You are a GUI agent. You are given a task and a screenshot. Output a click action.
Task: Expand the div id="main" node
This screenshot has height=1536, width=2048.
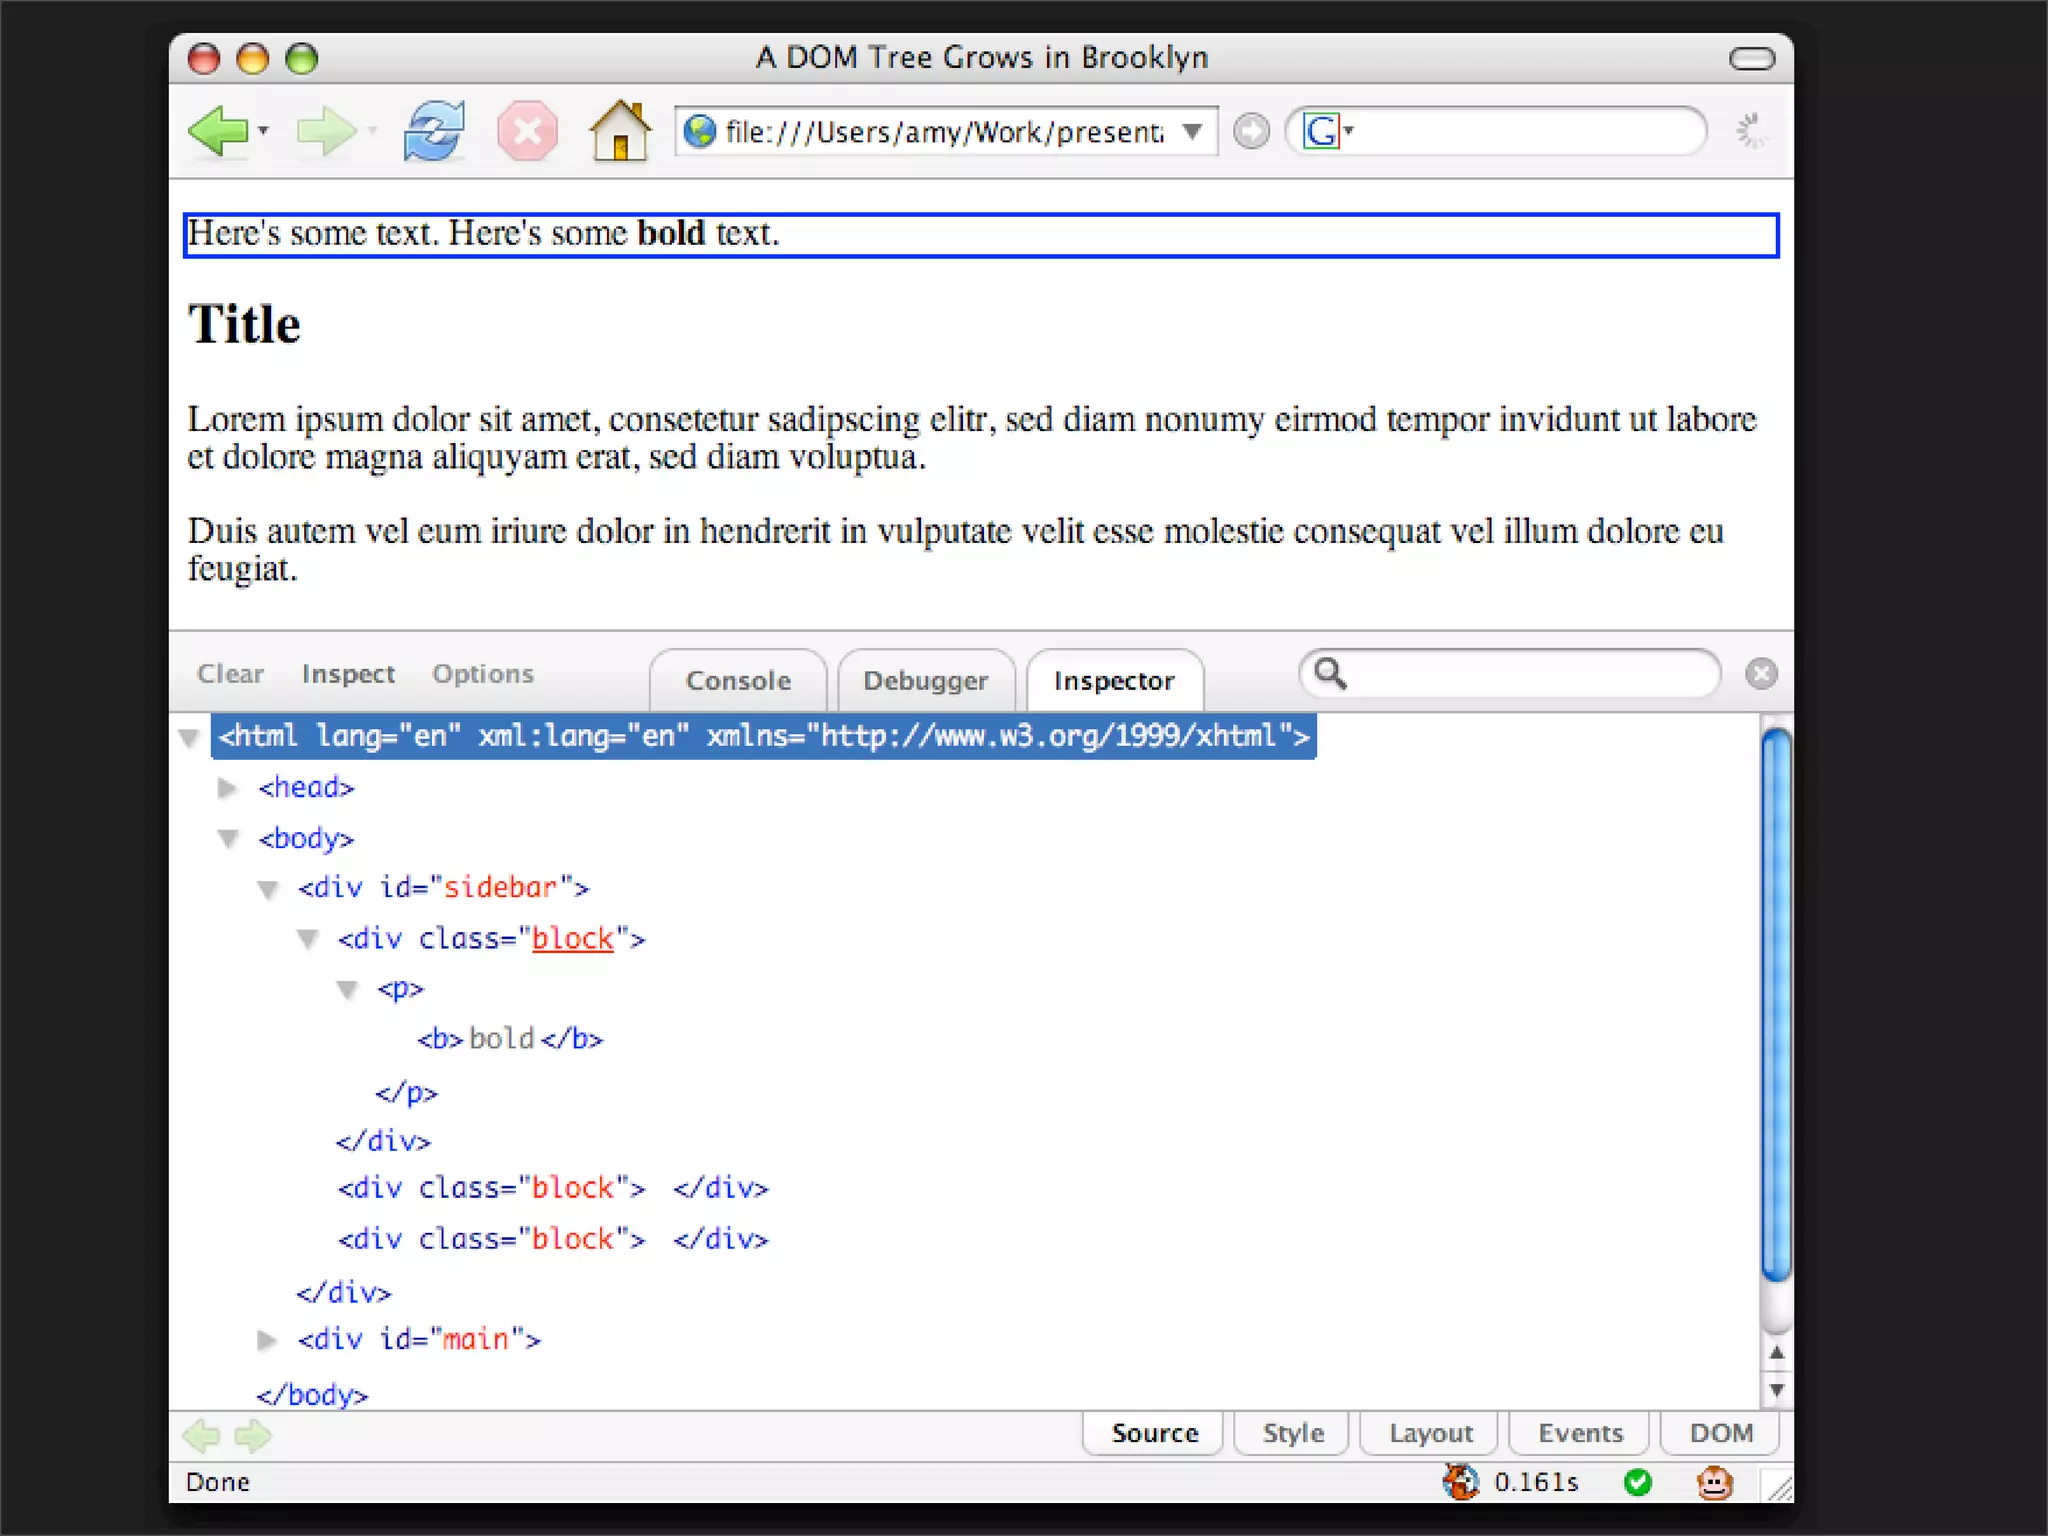266,1340
